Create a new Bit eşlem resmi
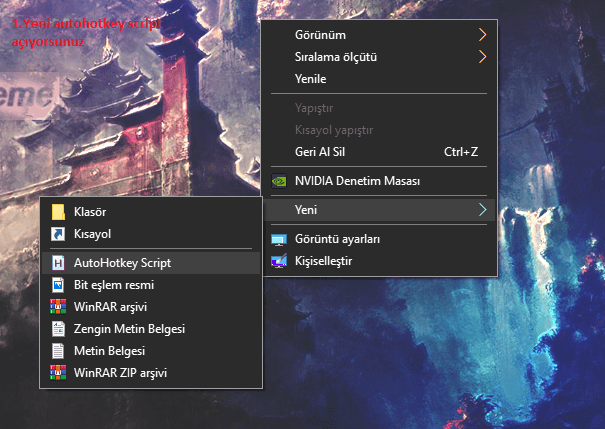This screenshot has height=429, width=605. (151, 285)
